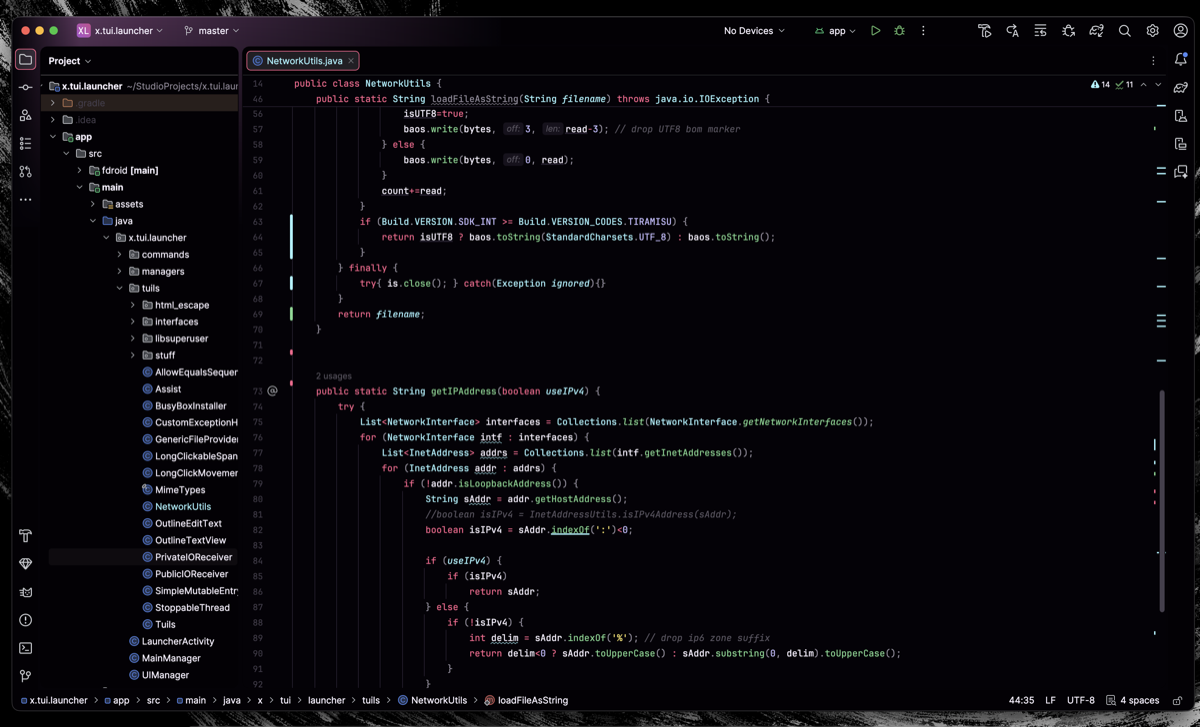Screen dimensions: 1200x727
Task: Open IDE settings gear
Action: 1153,31
